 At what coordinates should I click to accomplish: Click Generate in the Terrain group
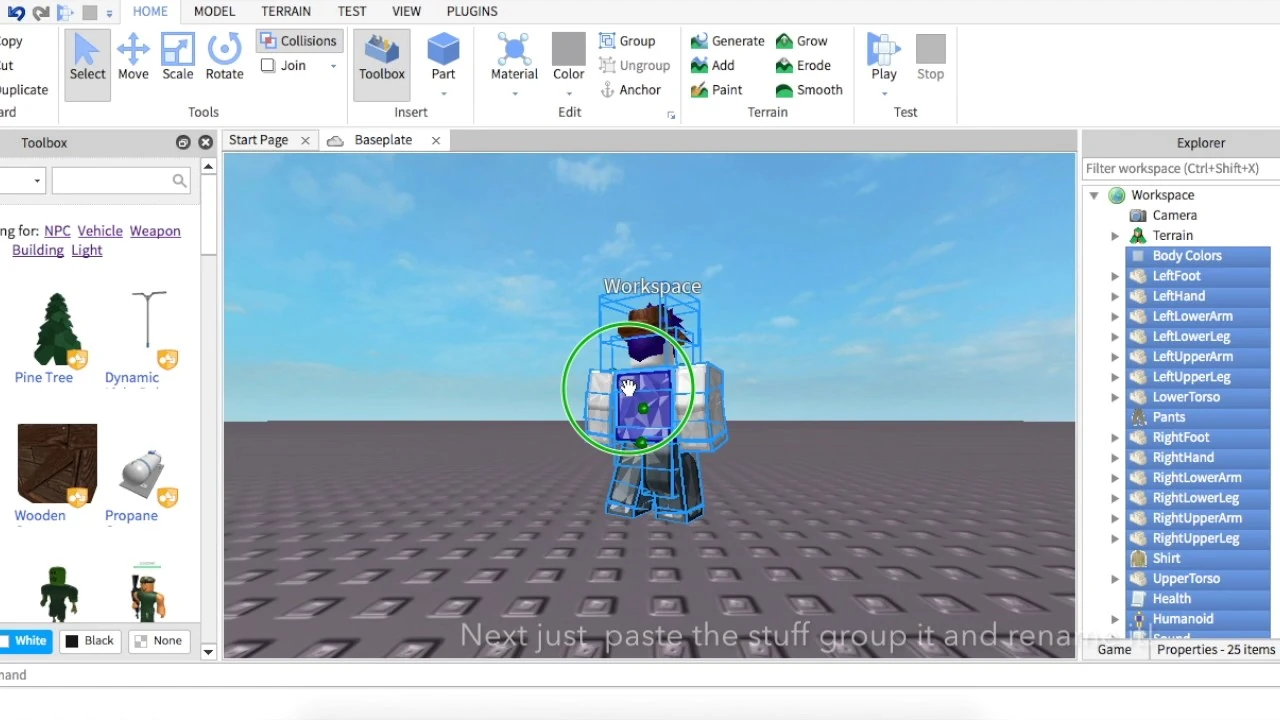coord(728,41)
